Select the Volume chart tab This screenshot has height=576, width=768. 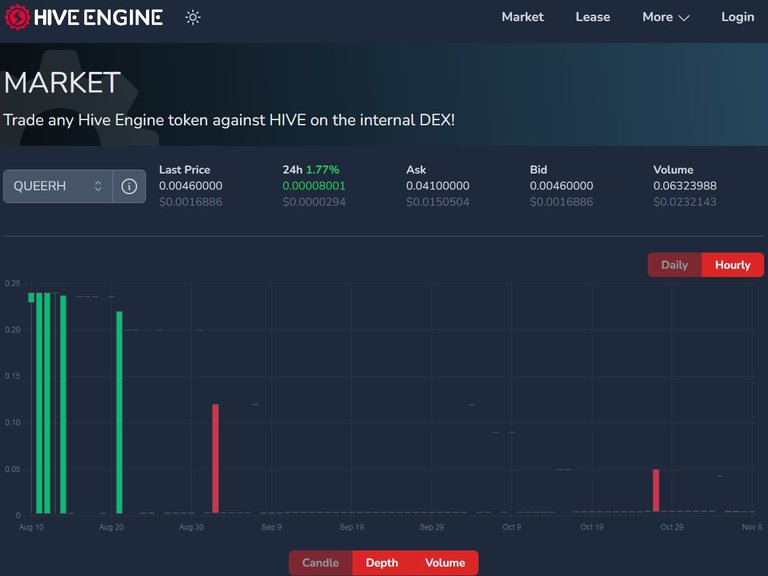tap(445, 563)
